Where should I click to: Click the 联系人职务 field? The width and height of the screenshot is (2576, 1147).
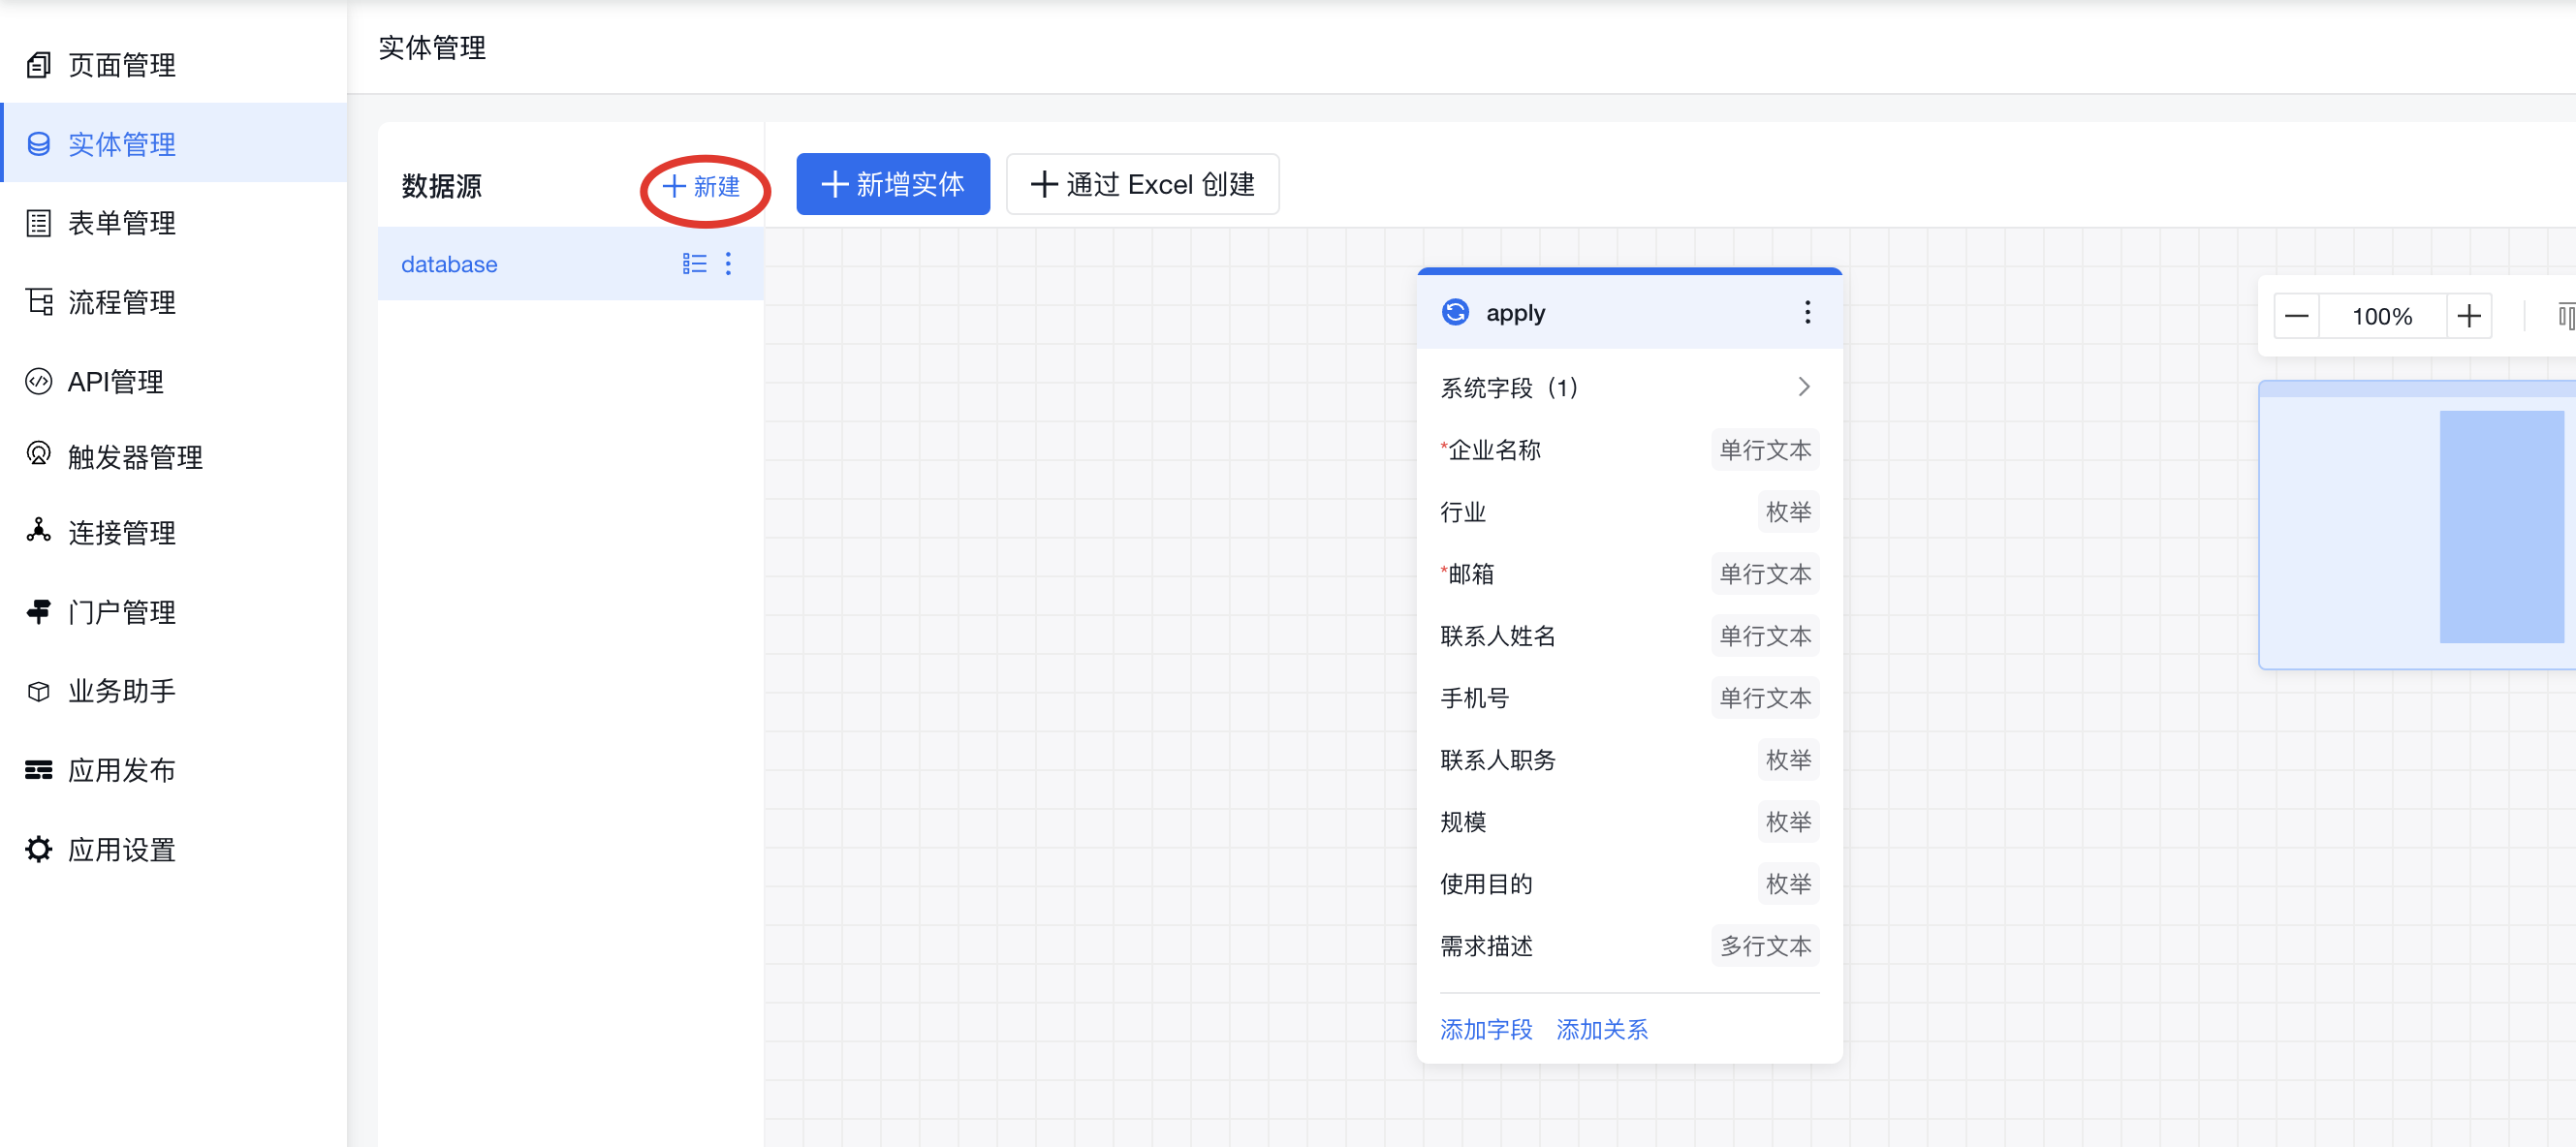1629,760
